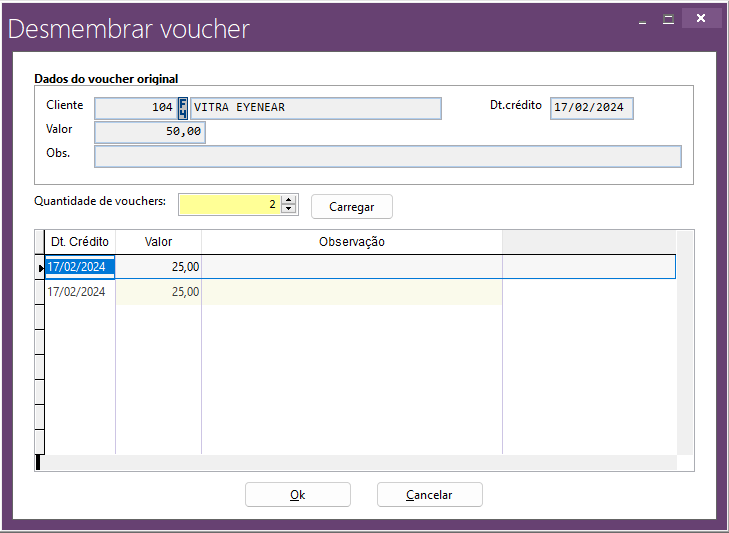Select the Cliente code field showing 104
This screenshot has height=533, width=729.
tap(135, 108)
